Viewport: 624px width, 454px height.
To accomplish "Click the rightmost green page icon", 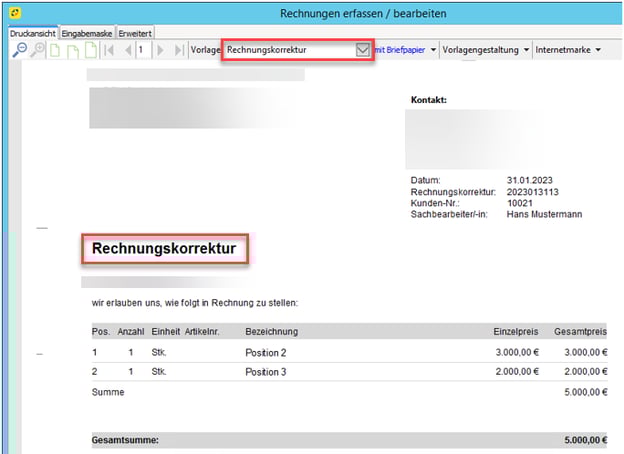I will click(90, 50).
